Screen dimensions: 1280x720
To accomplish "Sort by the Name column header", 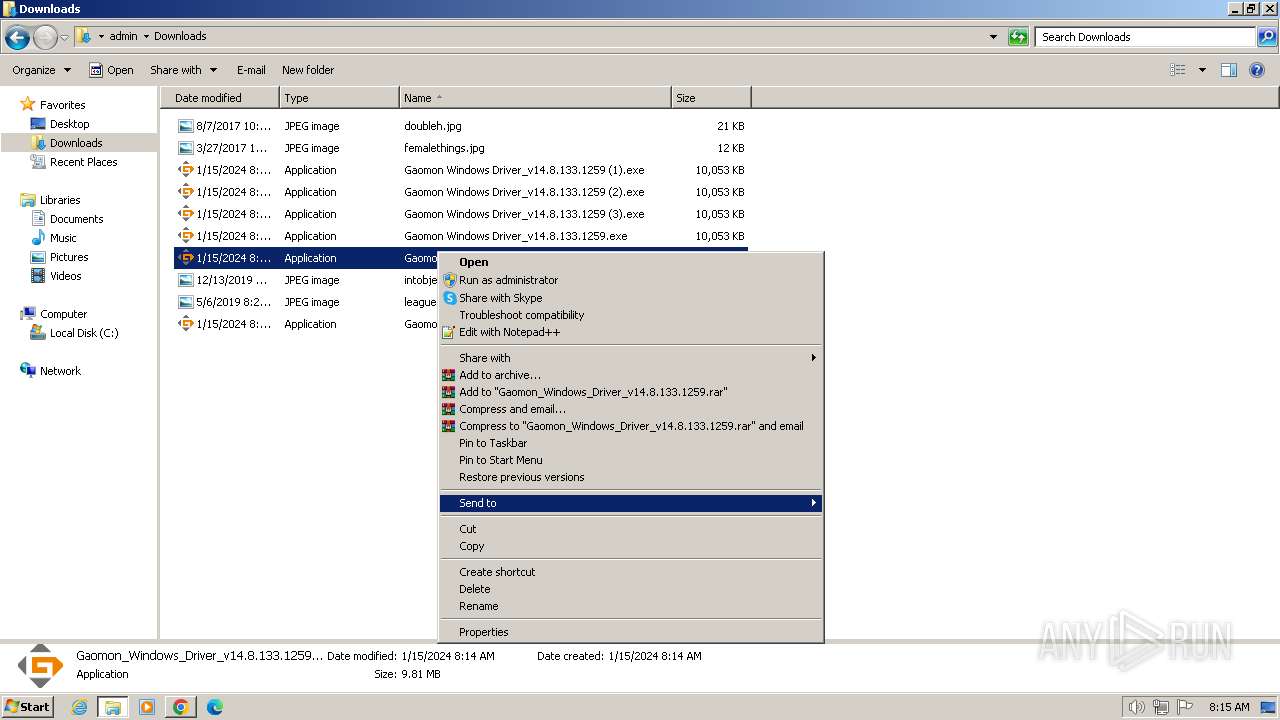I will (x=535, y=98).
